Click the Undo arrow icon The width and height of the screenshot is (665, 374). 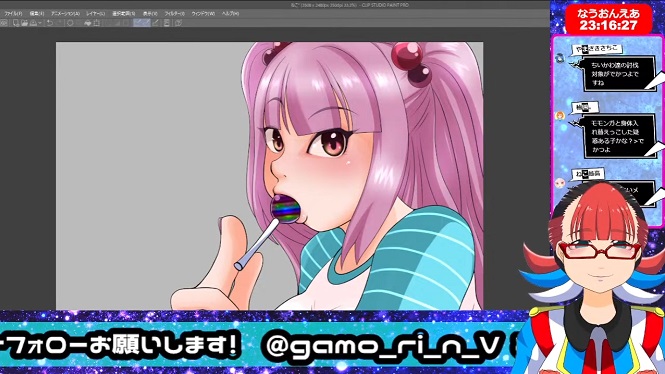[x=50, y=23]
